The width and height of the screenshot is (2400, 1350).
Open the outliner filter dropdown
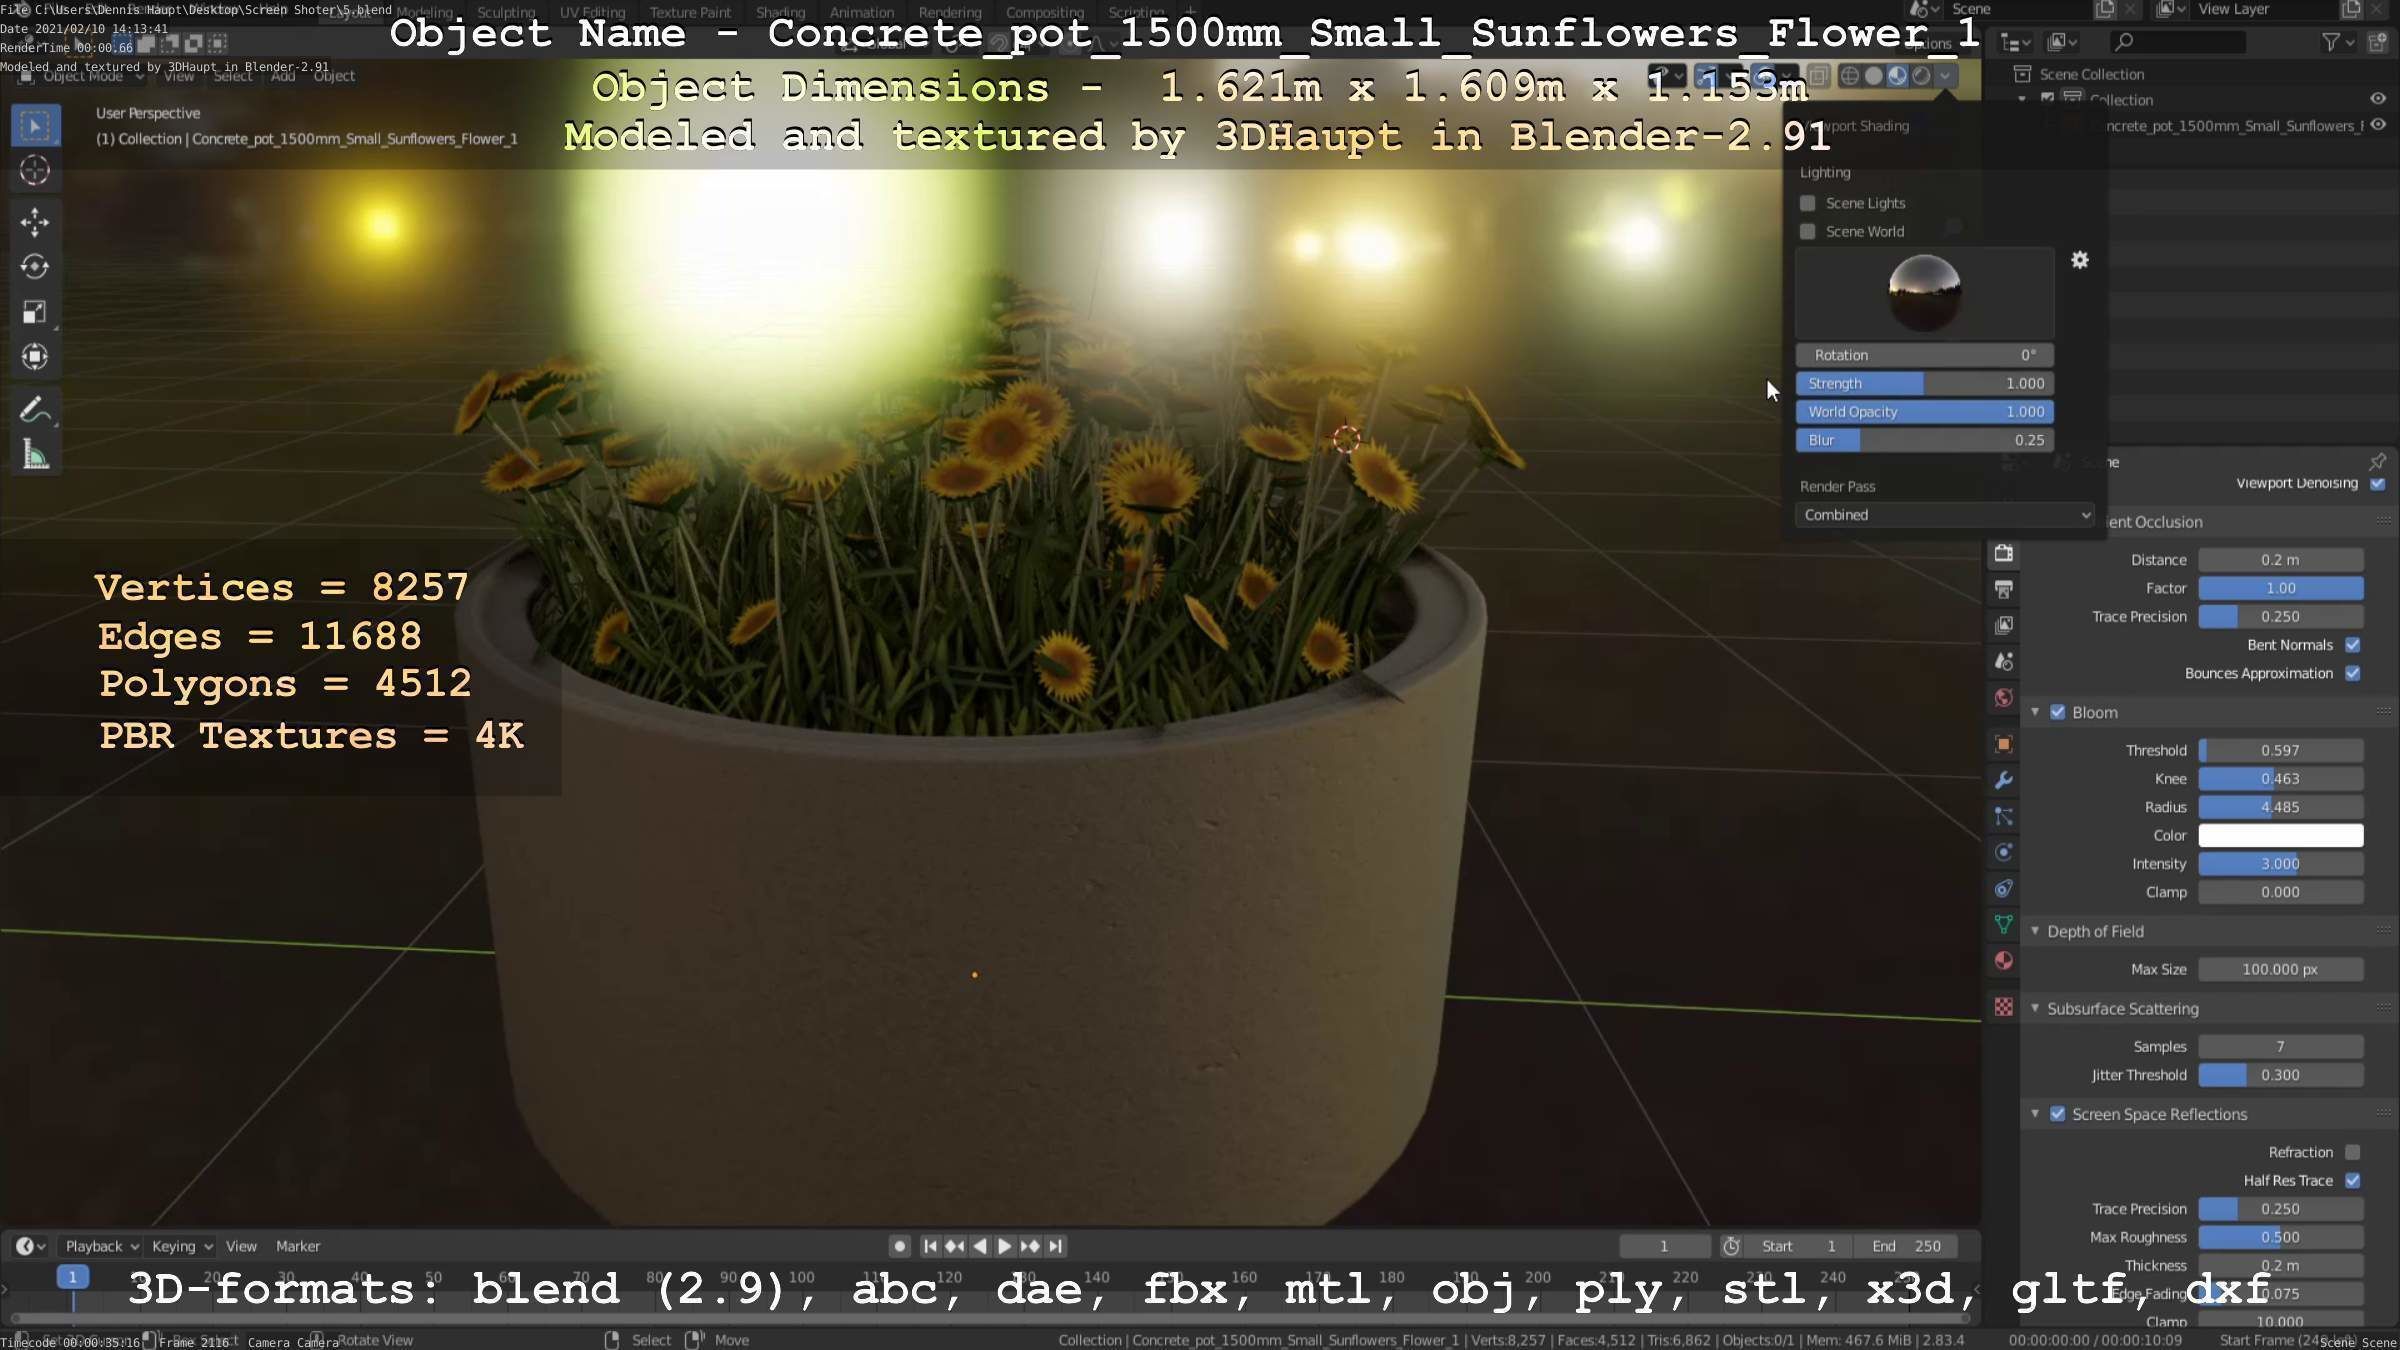tap(2338, 42)
